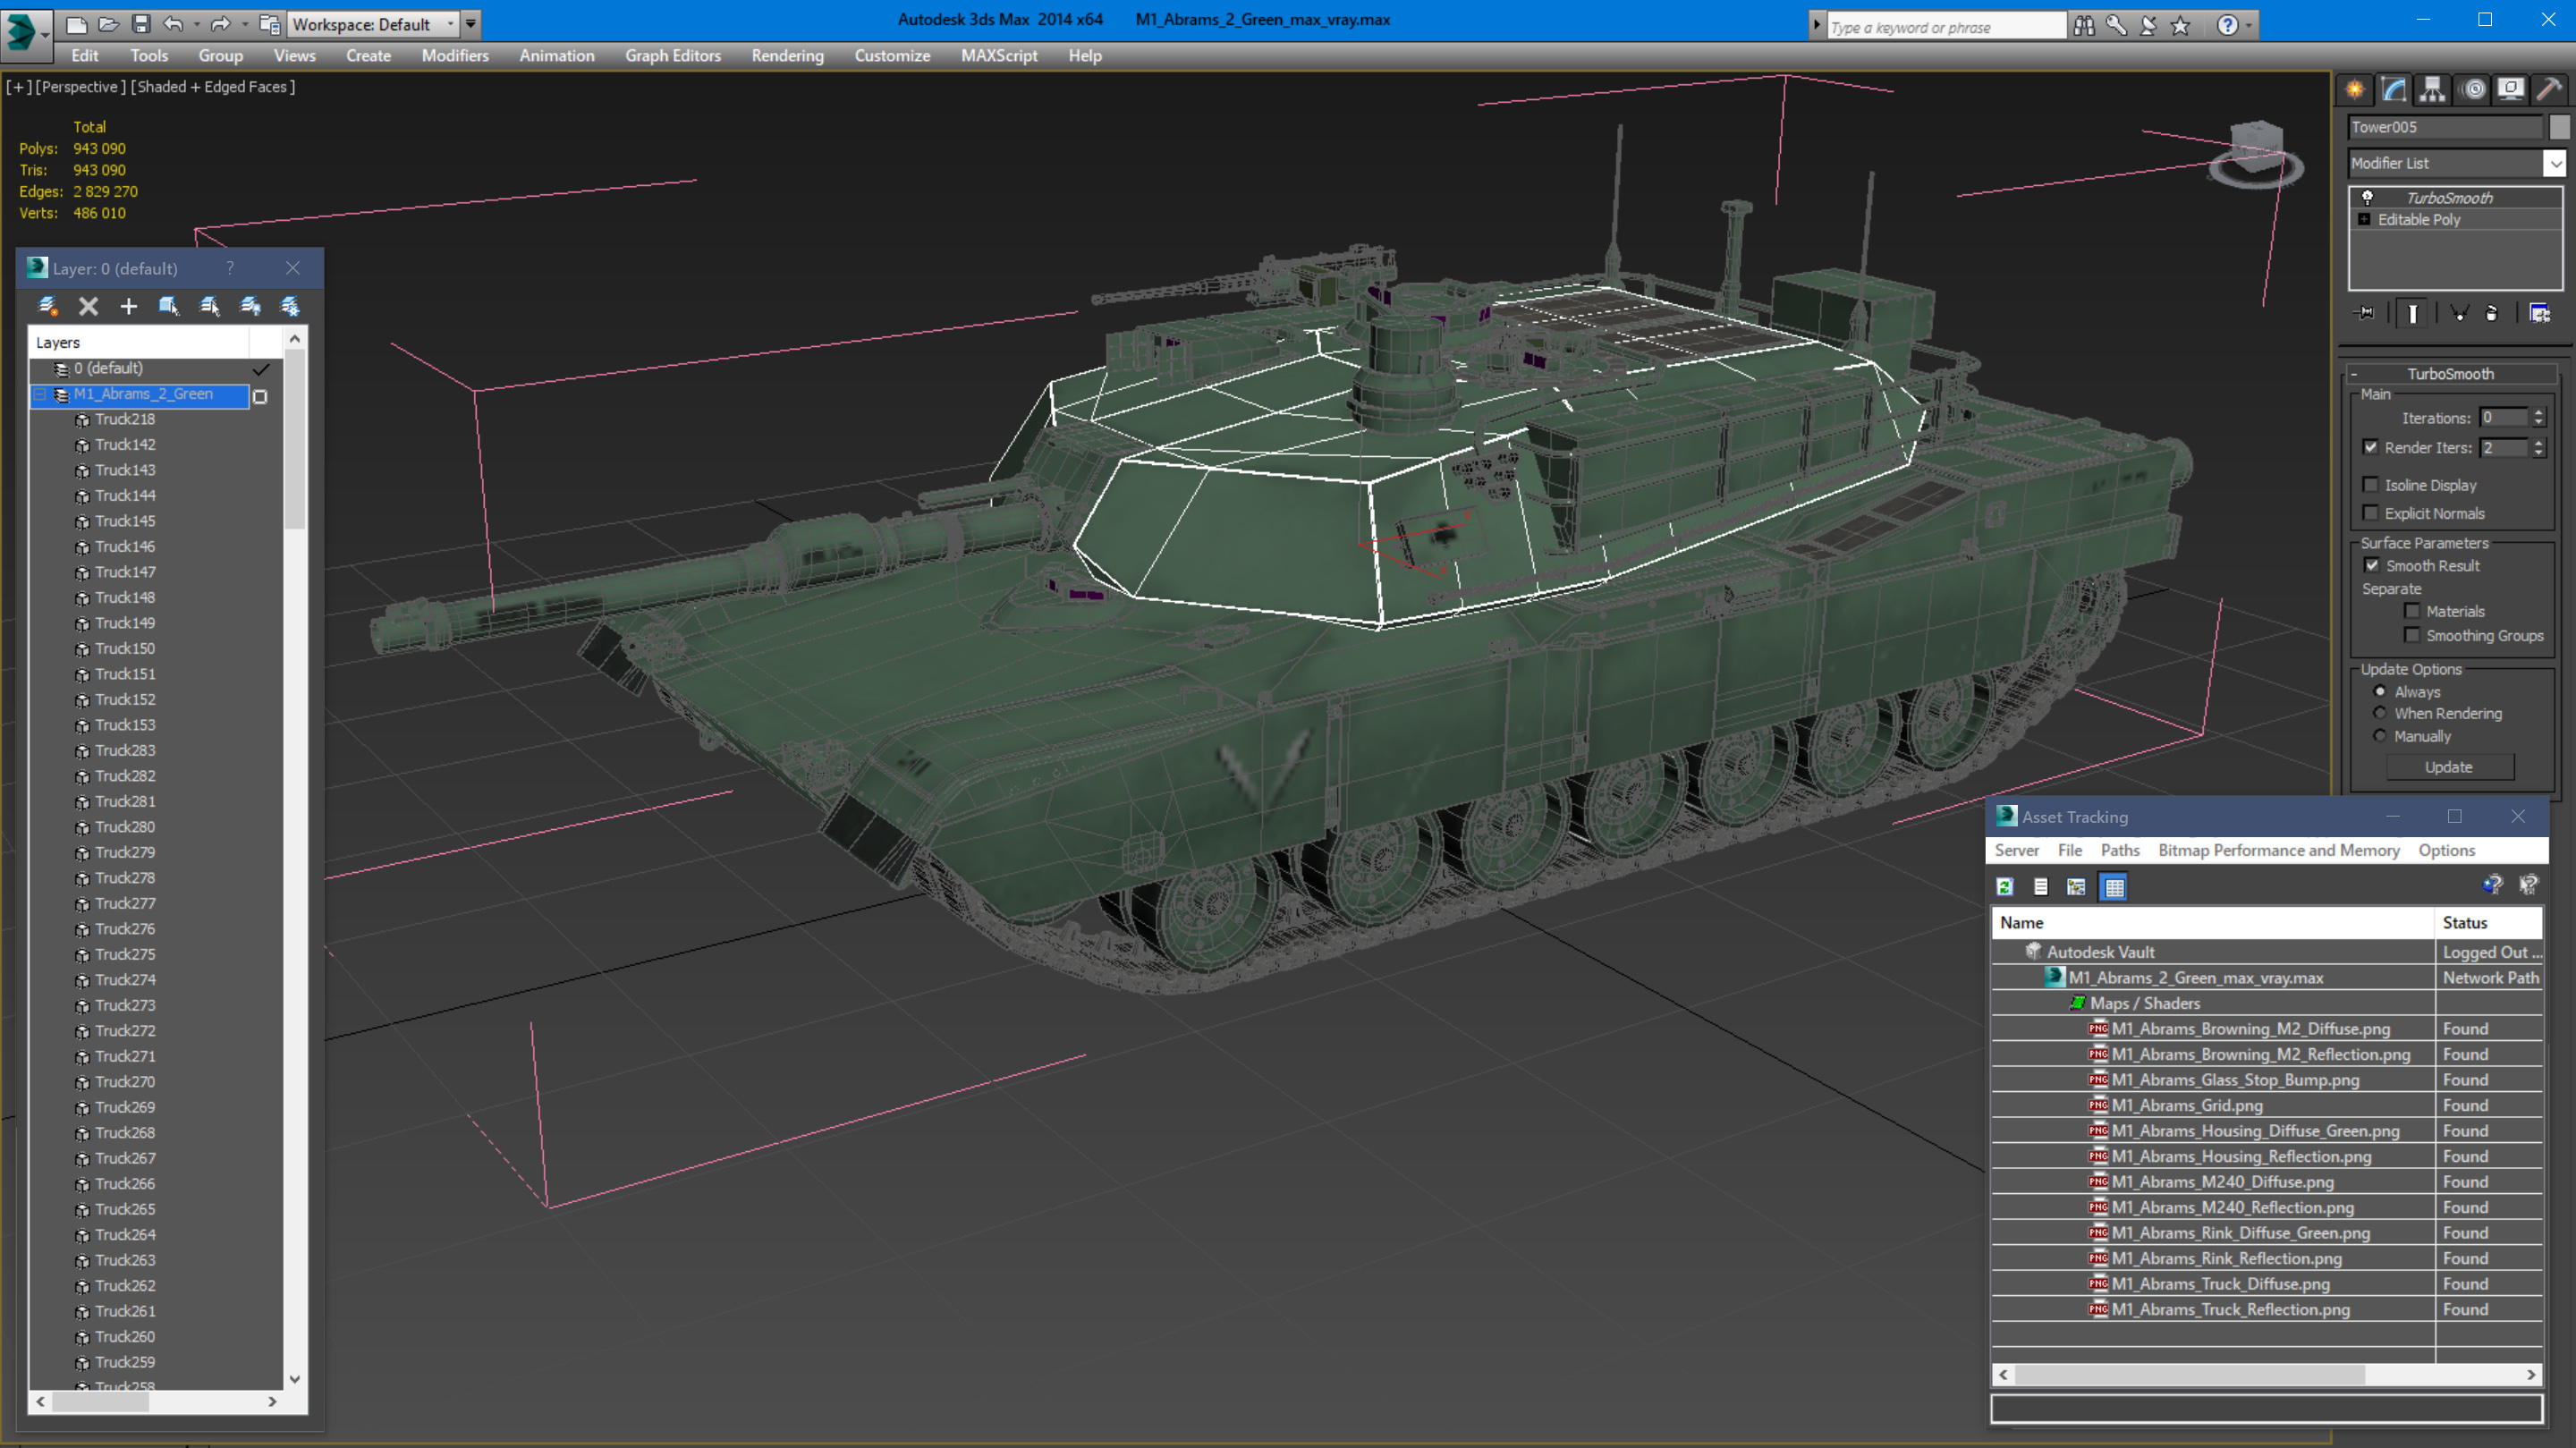Open the MAXScript menu
Screen dimensions: 2576x1448
coord(998,56)
